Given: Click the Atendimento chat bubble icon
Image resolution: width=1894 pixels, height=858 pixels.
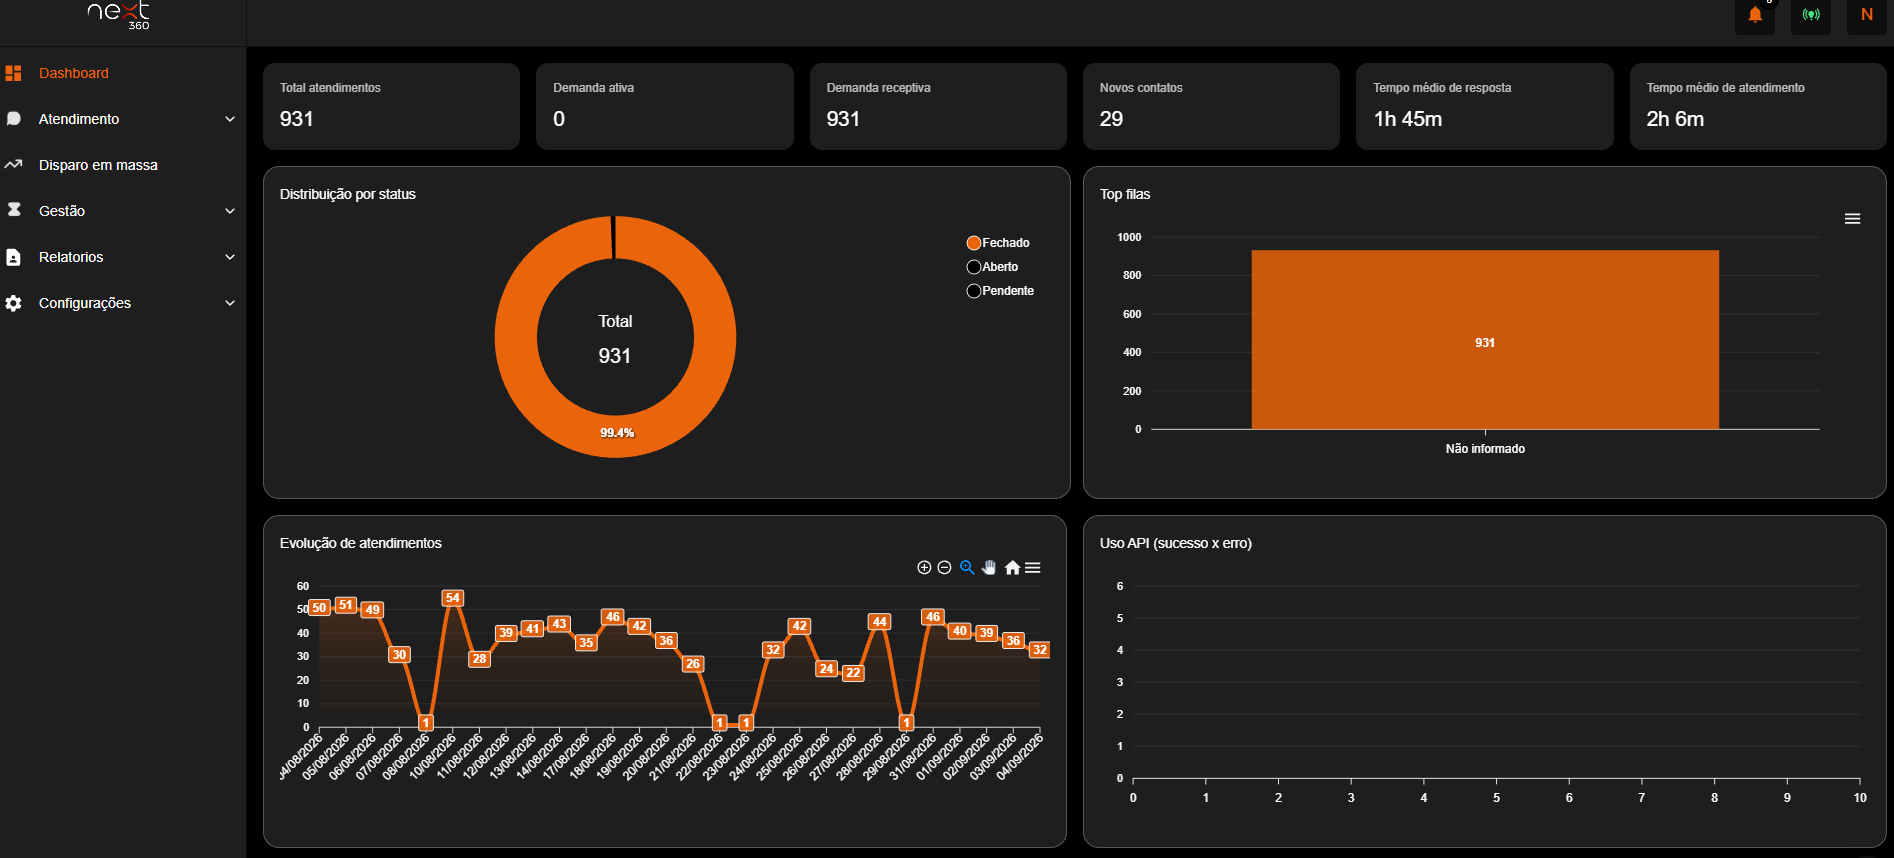Looking at the screenshot, I should (x=14, y=119).
